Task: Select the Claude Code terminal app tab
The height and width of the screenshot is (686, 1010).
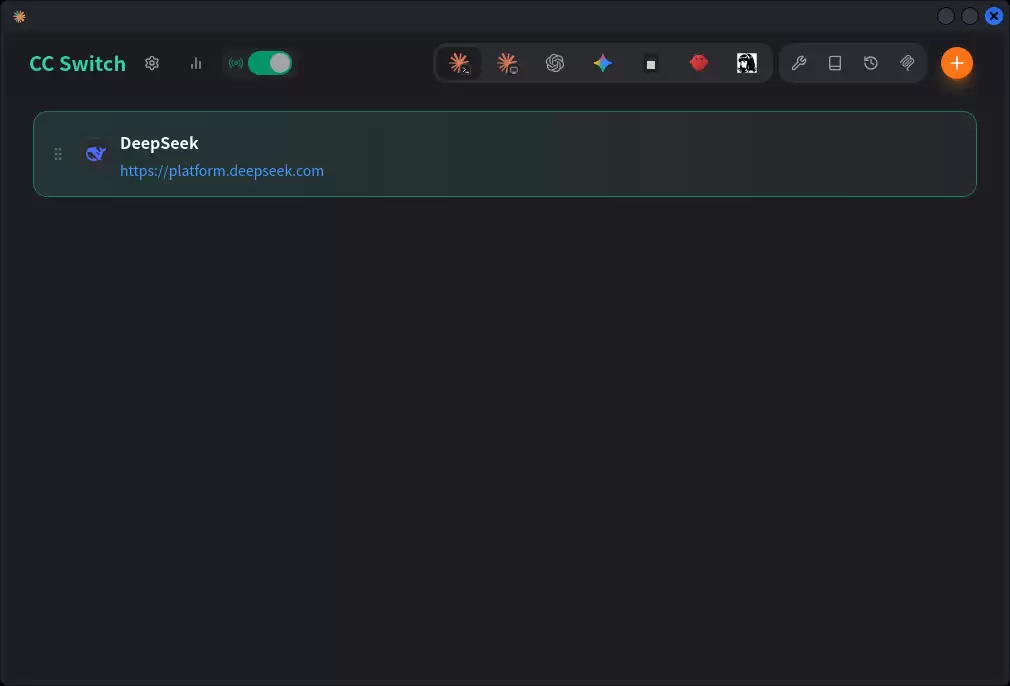Action: 459,63
